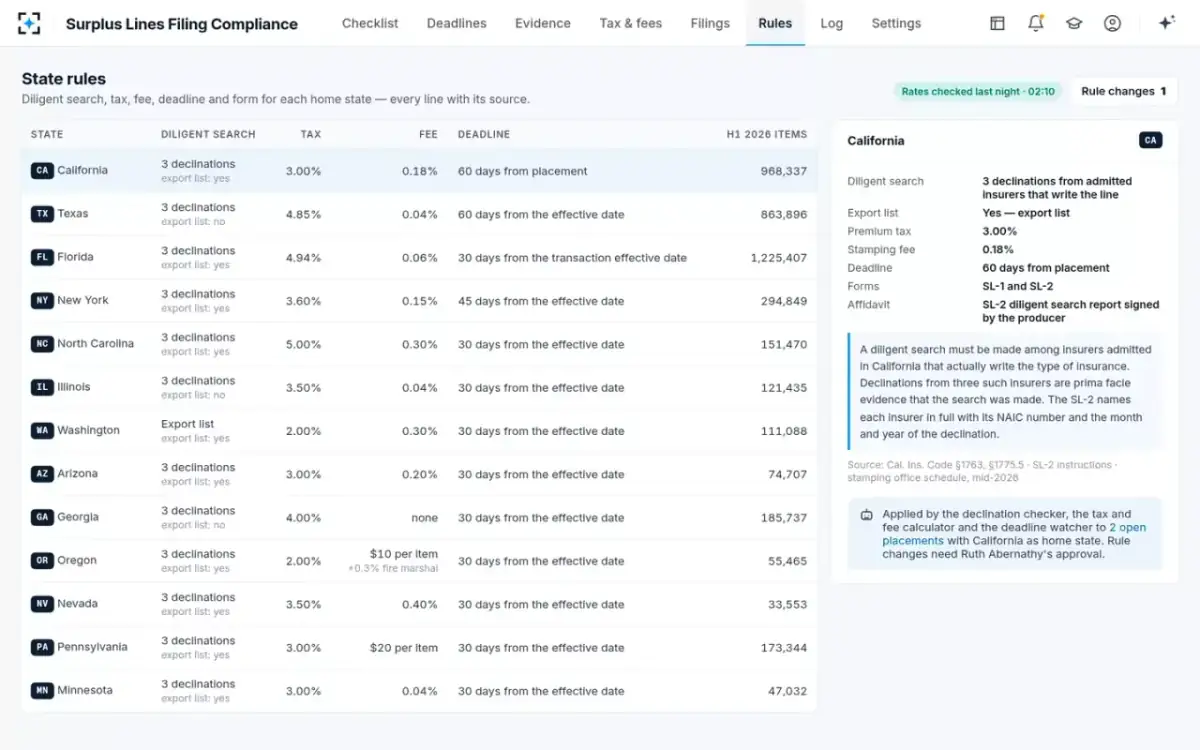The width and height of the screenshot is (1200, 750).
Task: Click the TX state badge
Action: coord(42,214)
